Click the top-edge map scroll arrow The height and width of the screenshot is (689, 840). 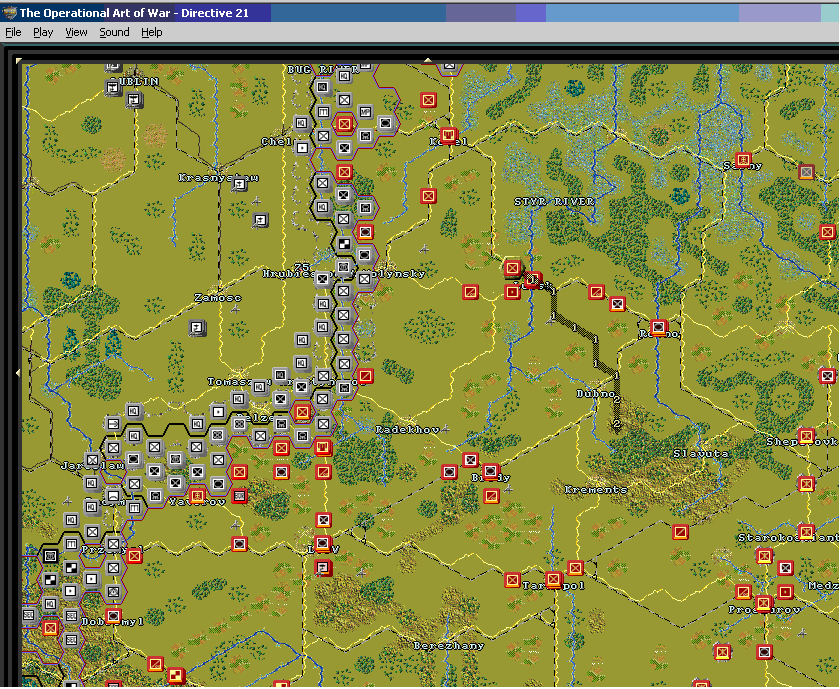pos(428,60)
